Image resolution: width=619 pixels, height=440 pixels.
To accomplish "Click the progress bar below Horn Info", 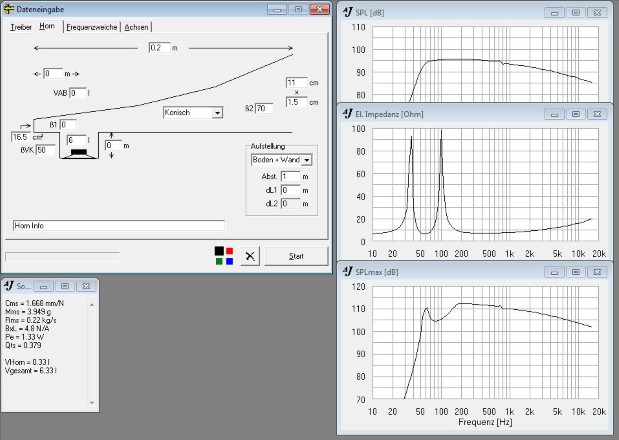I will [62, 257].
